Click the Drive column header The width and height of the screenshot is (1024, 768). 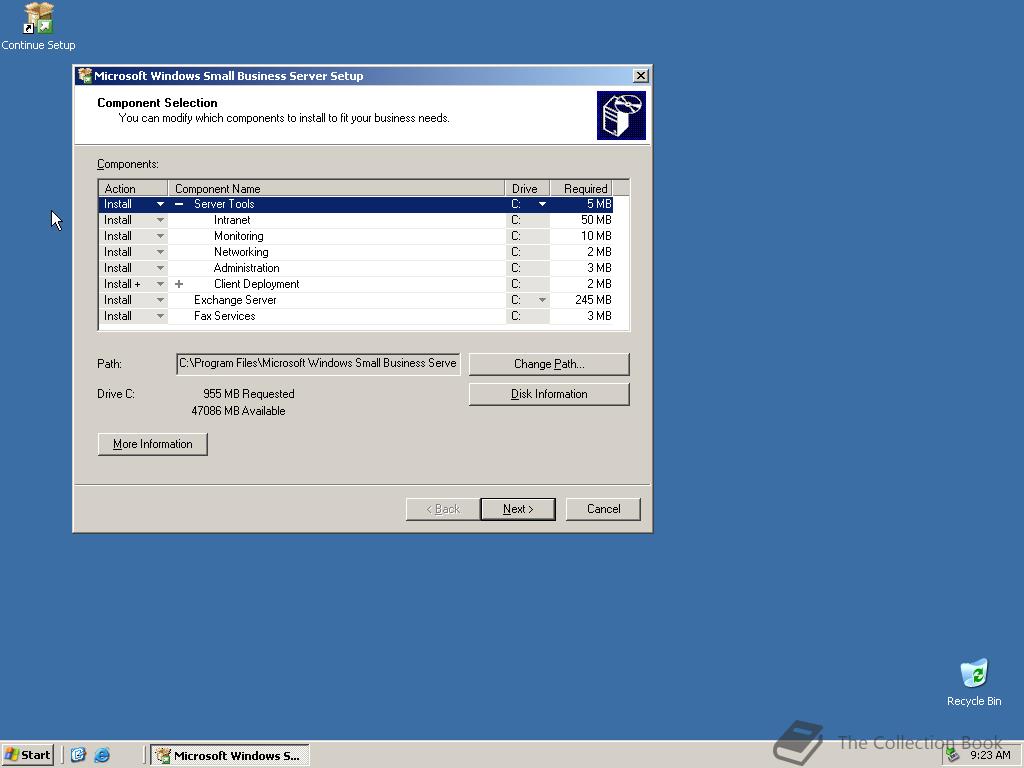coord(527,188)
